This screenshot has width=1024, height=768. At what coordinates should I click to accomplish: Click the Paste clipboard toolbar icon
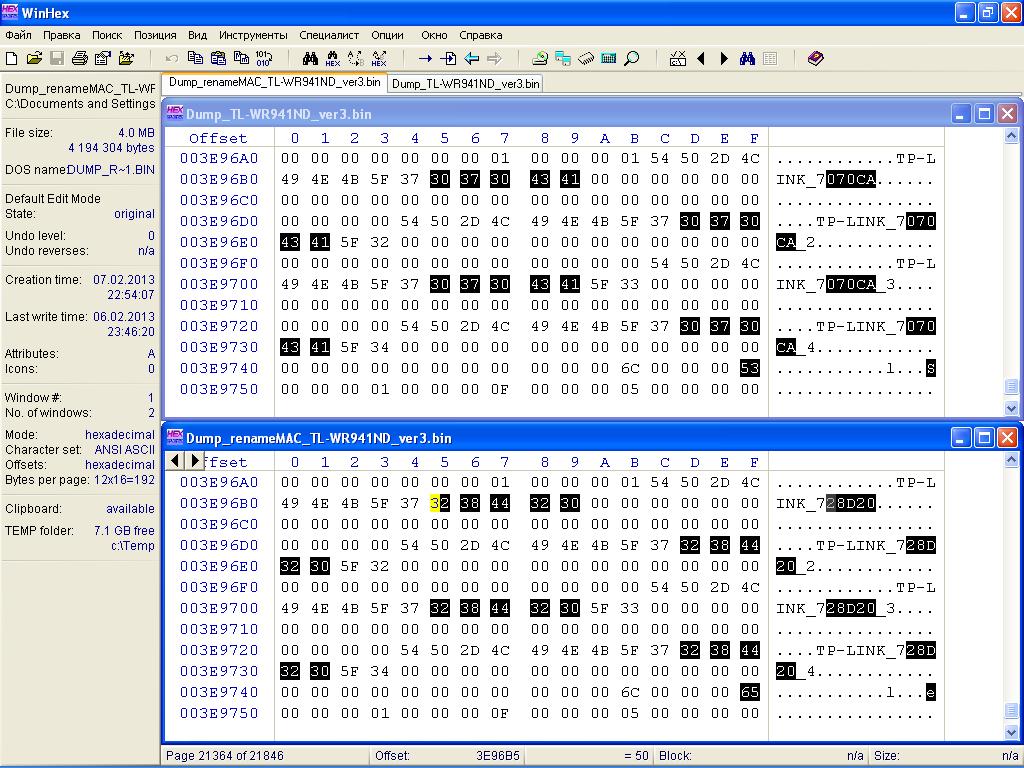click(x=218, y=59)
